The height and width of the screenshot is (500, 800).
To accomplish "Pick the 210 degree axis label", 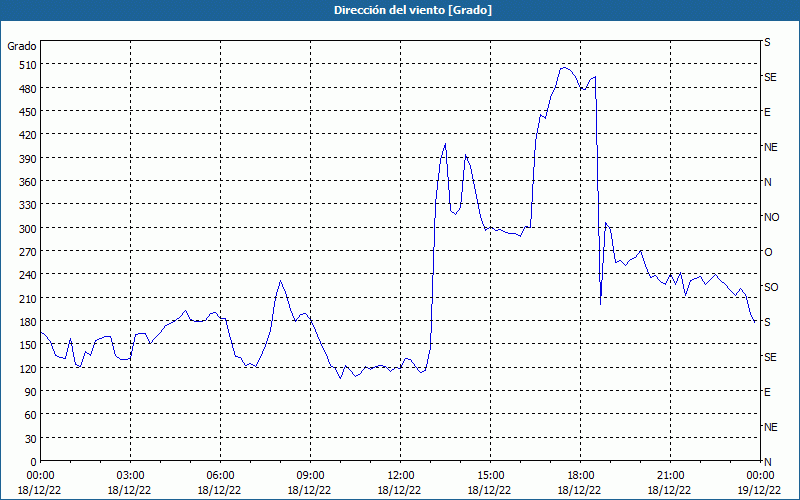I will pyautogui.click(x=28, y=298).
